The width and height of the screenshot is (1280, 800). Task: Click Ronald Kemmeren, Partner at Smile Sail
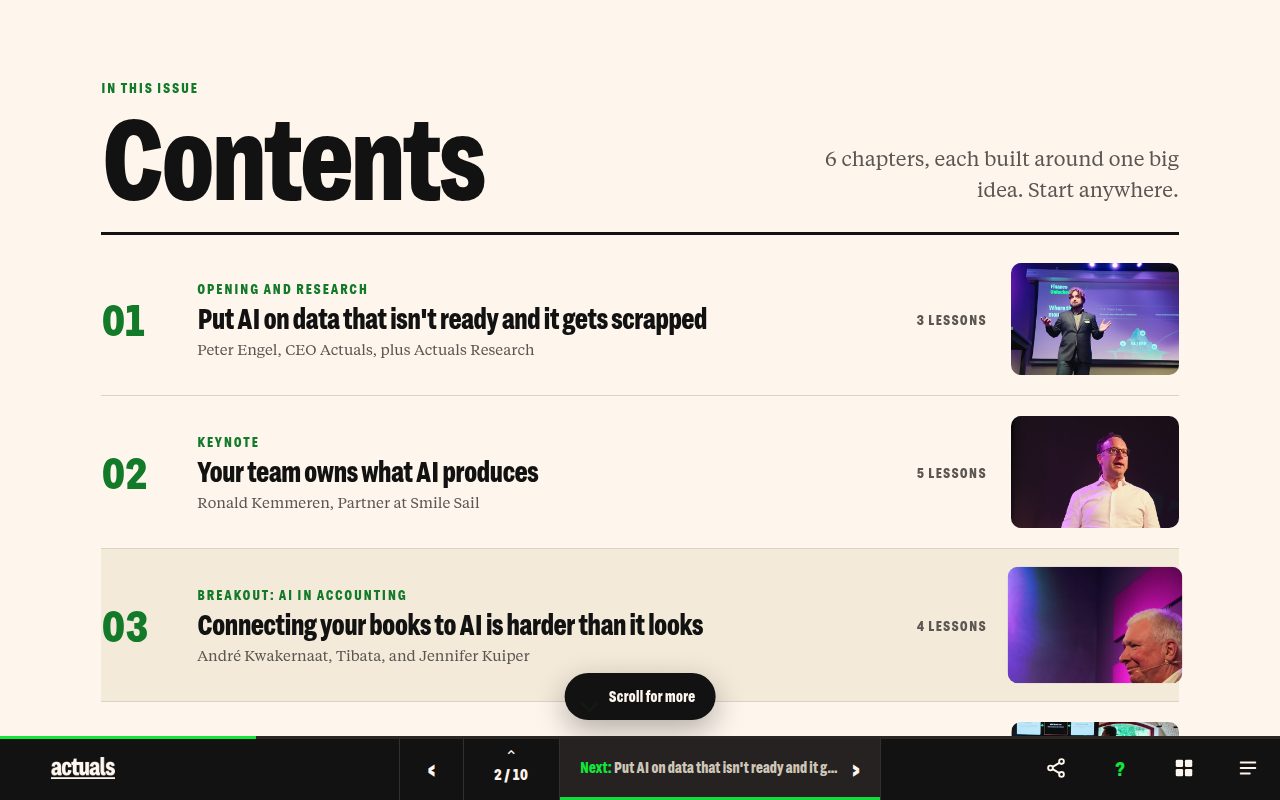(x=338, y=503)
